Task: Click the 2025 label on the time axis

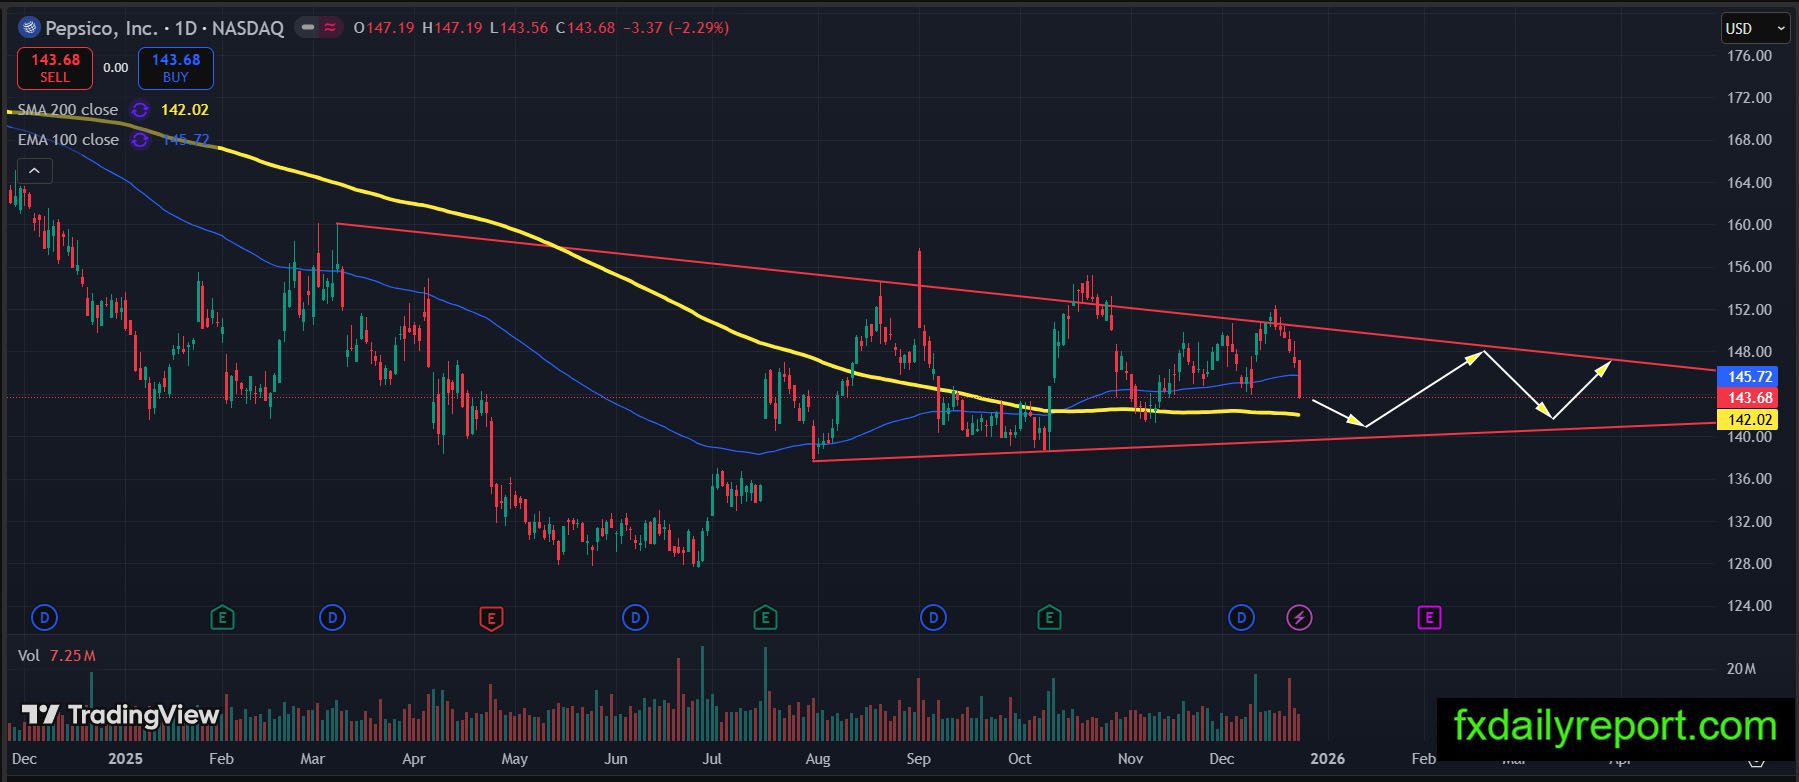Action: pyautogui.click(x=125, y=759)
